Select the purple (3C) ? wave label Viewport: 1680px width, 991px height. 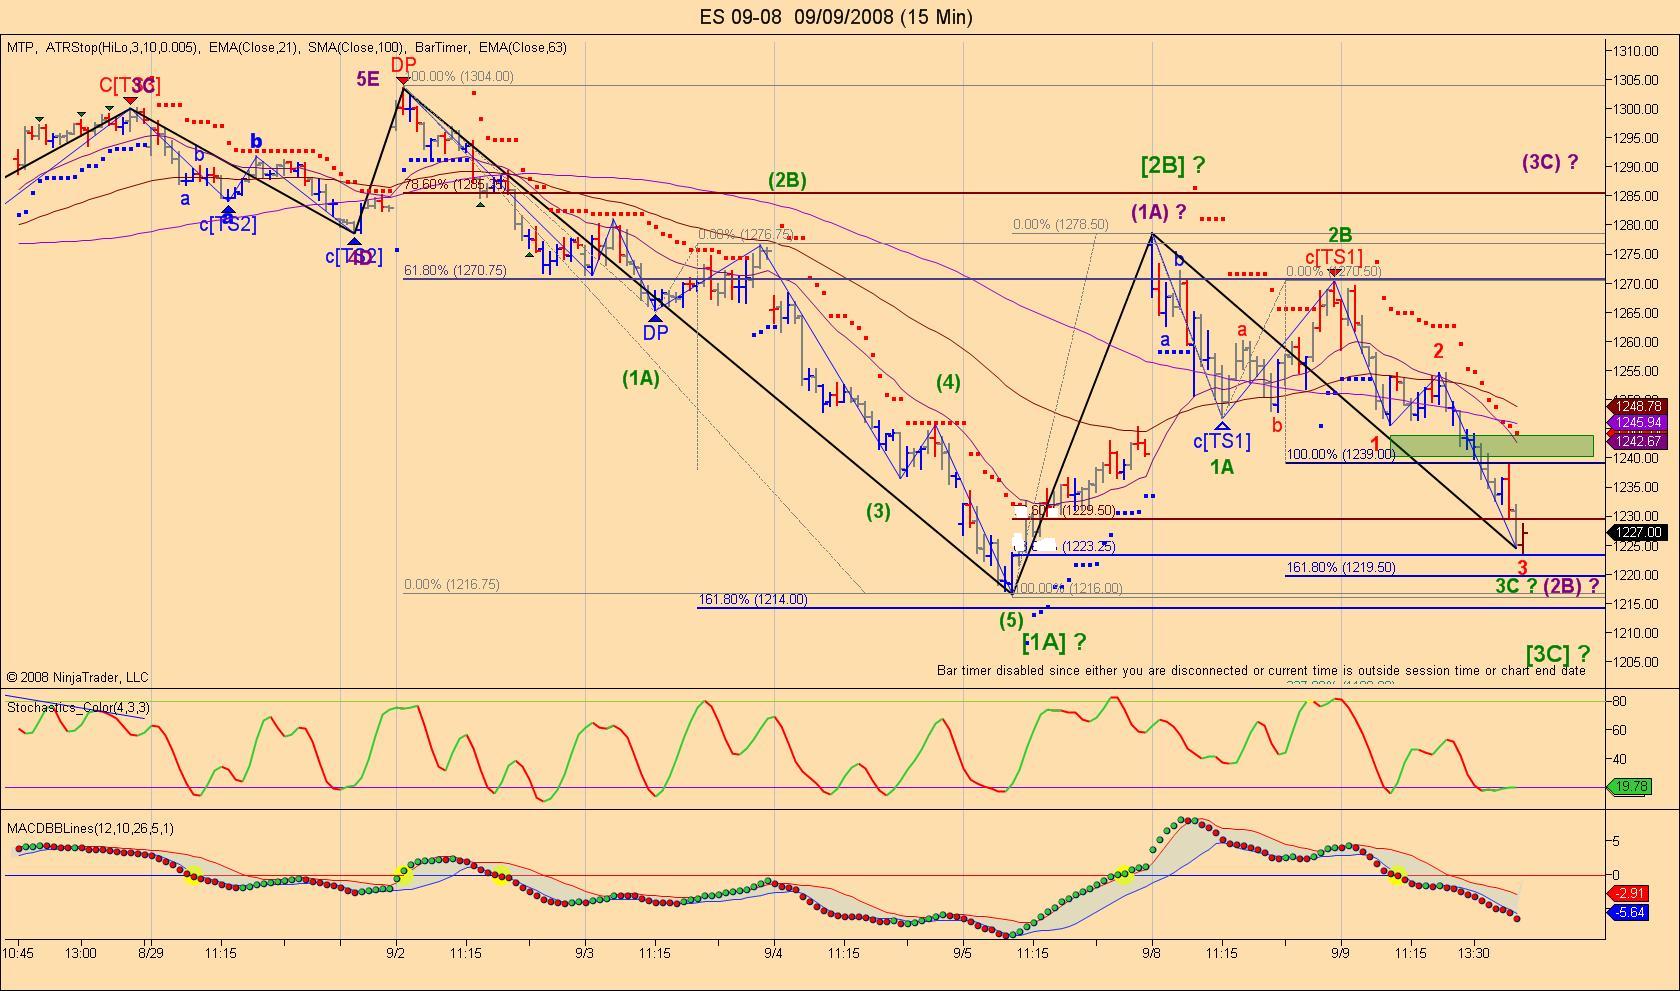(x=1550, y=161)
